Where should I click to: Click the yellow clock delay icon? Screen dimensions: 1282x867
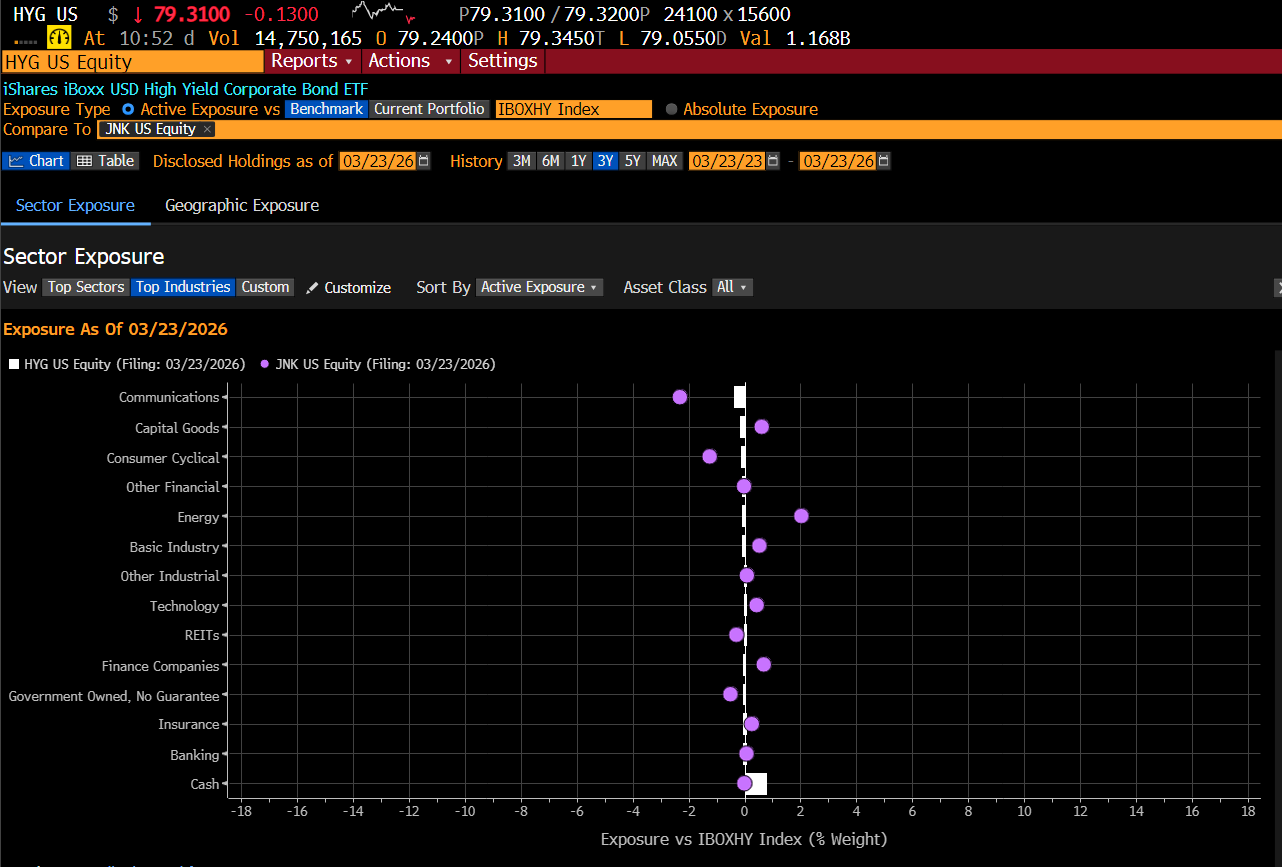click(x=60, y=38)
